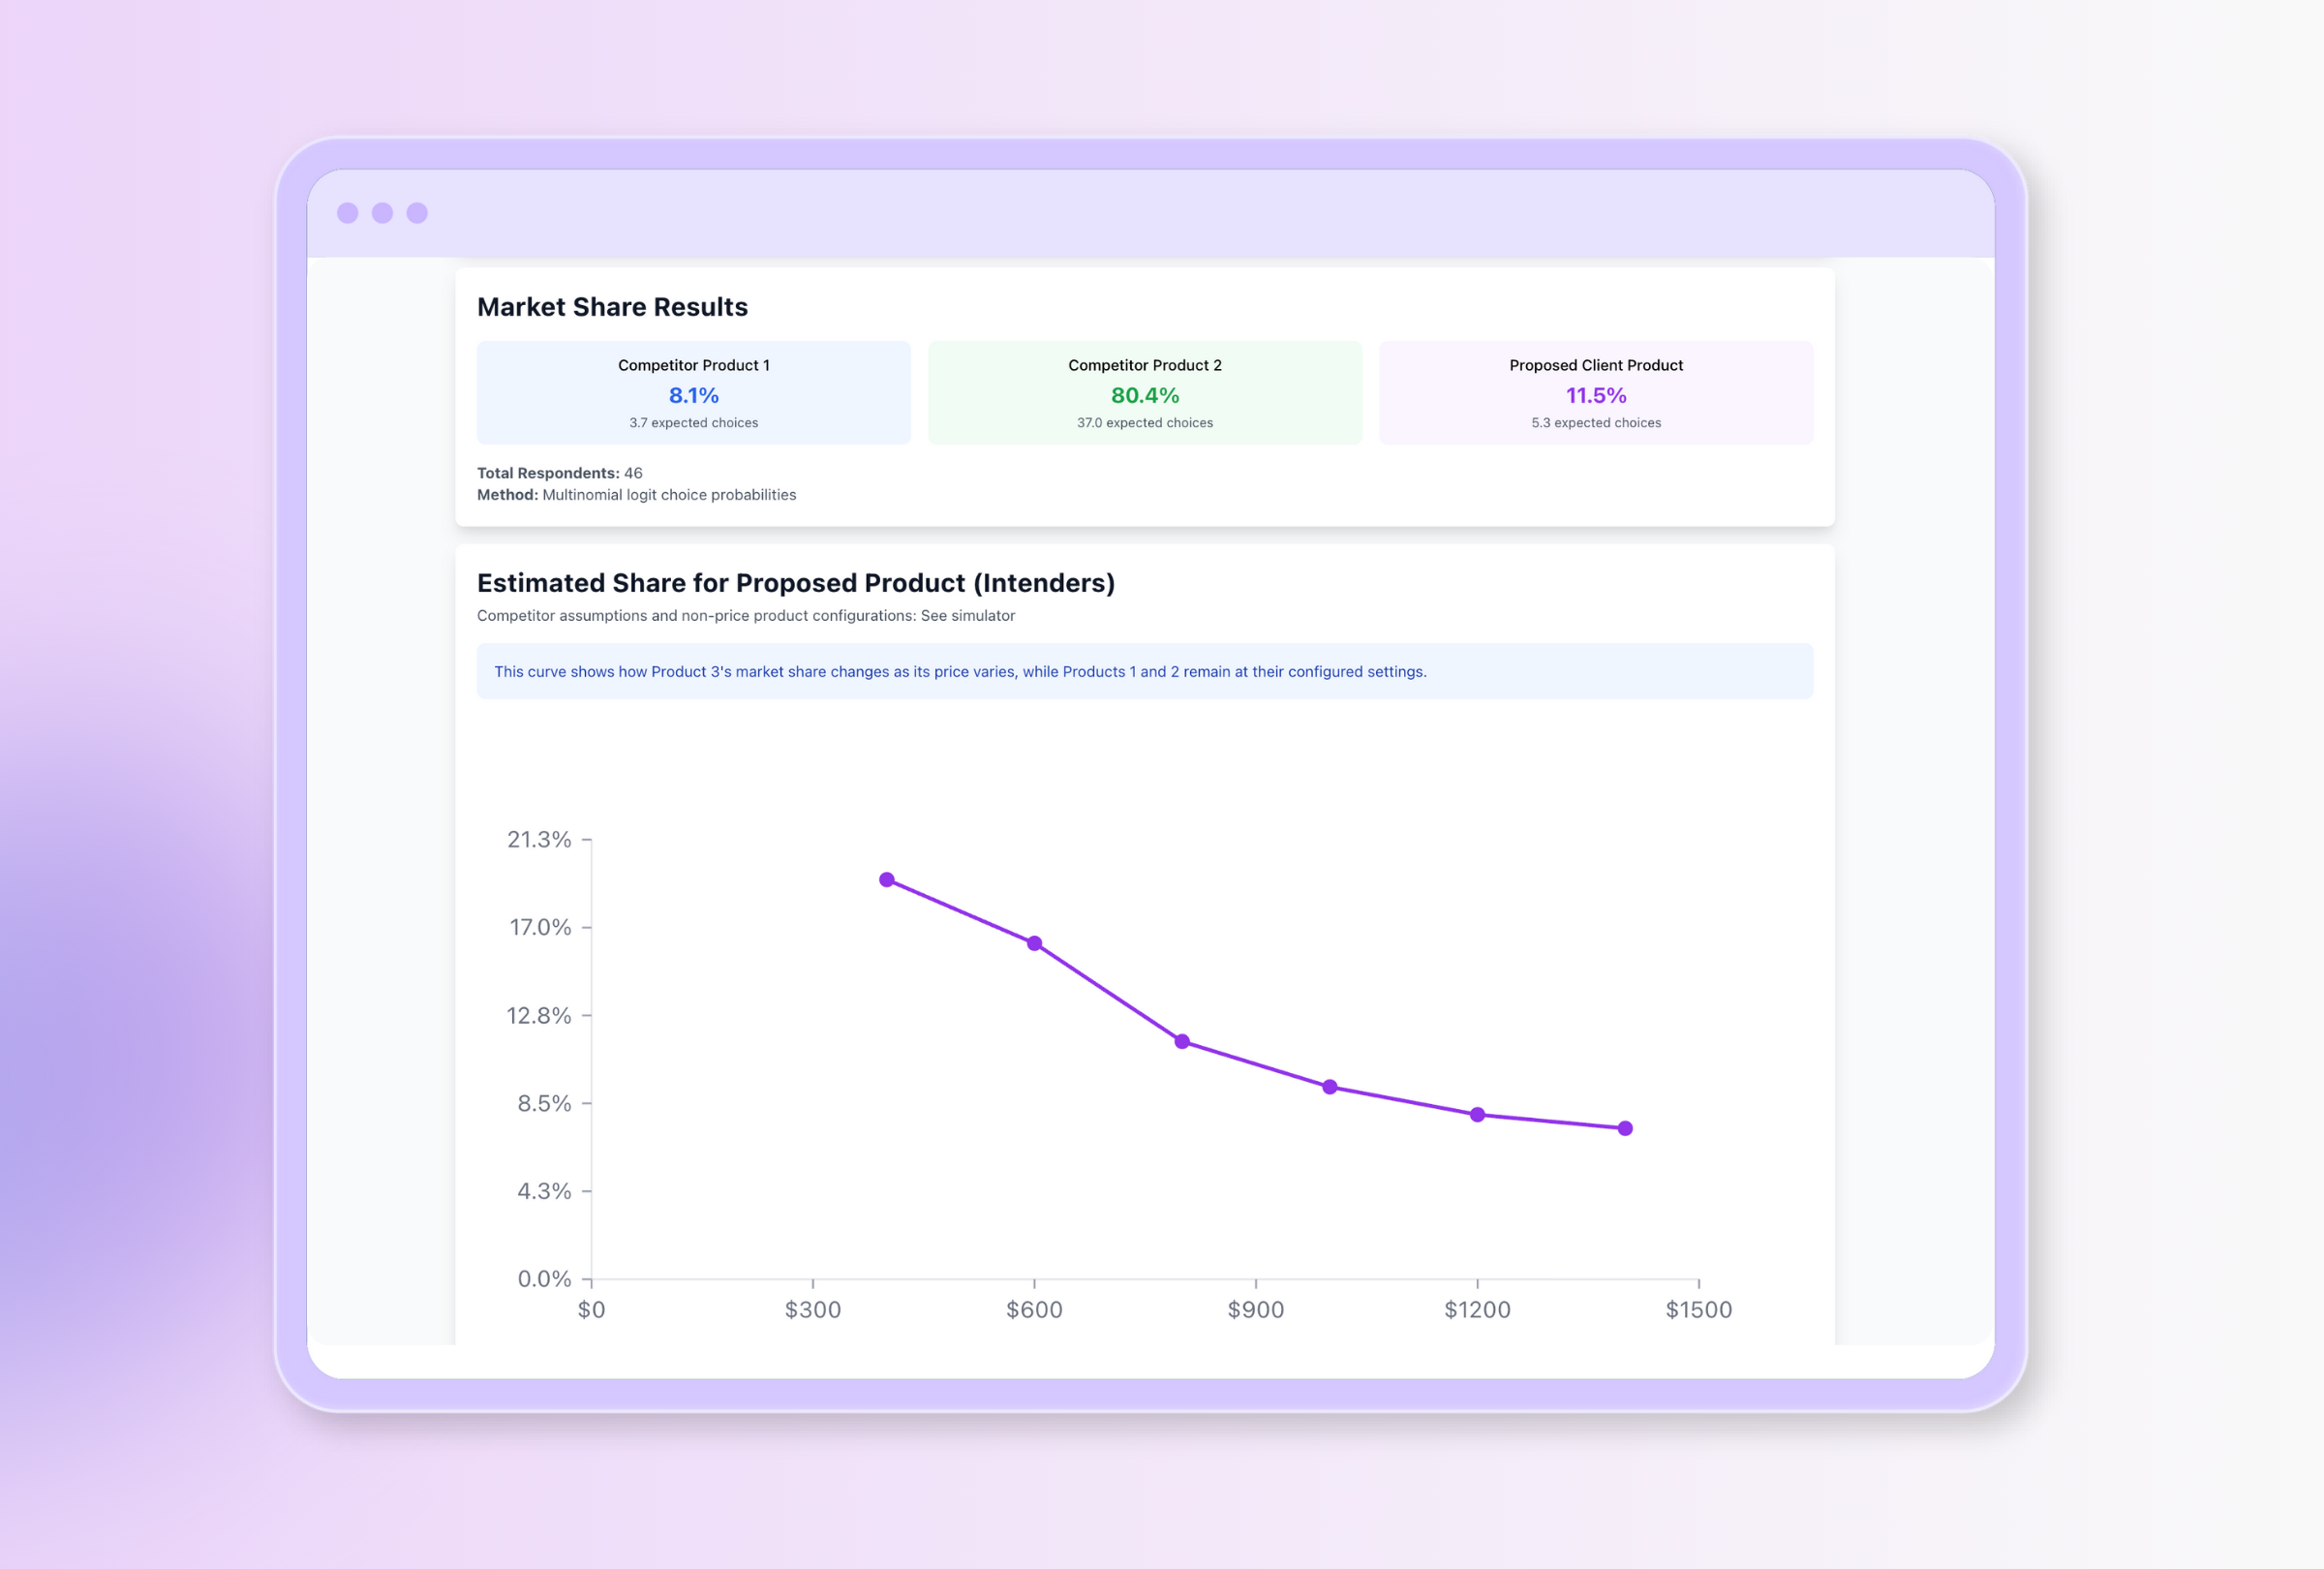The image size is (2324, 1569).
Task: Click the third window dot in title bar
Action: coord(417,213)
